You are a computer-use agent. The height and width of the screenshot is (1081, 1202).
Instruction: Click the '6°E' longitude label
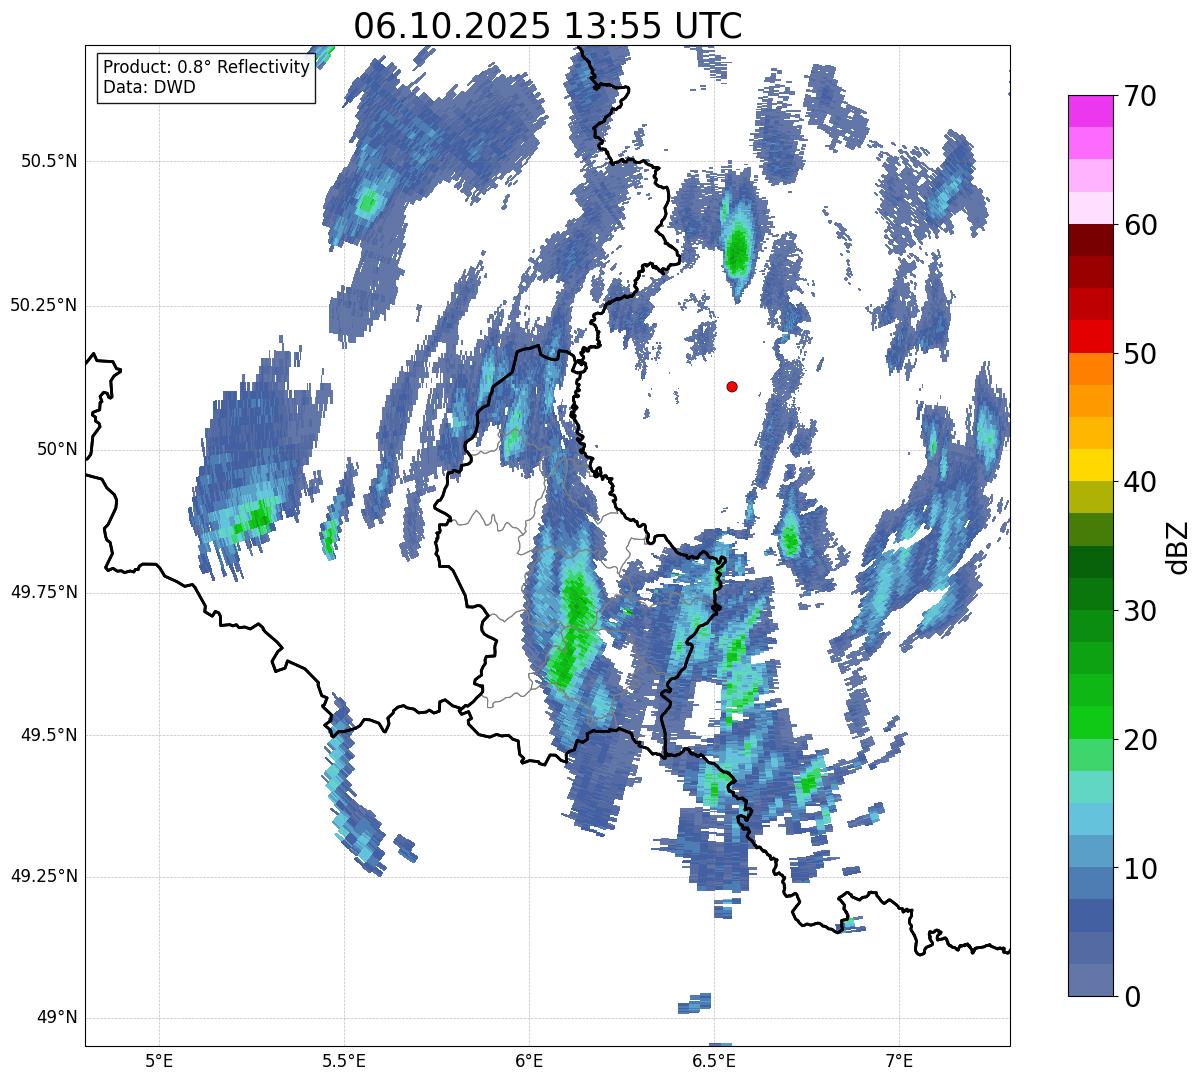(x=529, y=1060)
